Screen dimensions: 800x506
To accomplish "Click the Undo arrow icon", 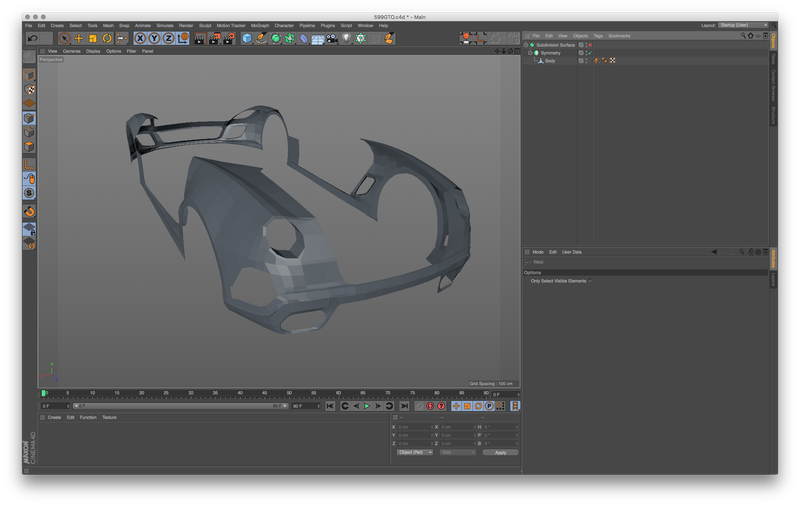I will pyautogui.click(x=33, y=38).
